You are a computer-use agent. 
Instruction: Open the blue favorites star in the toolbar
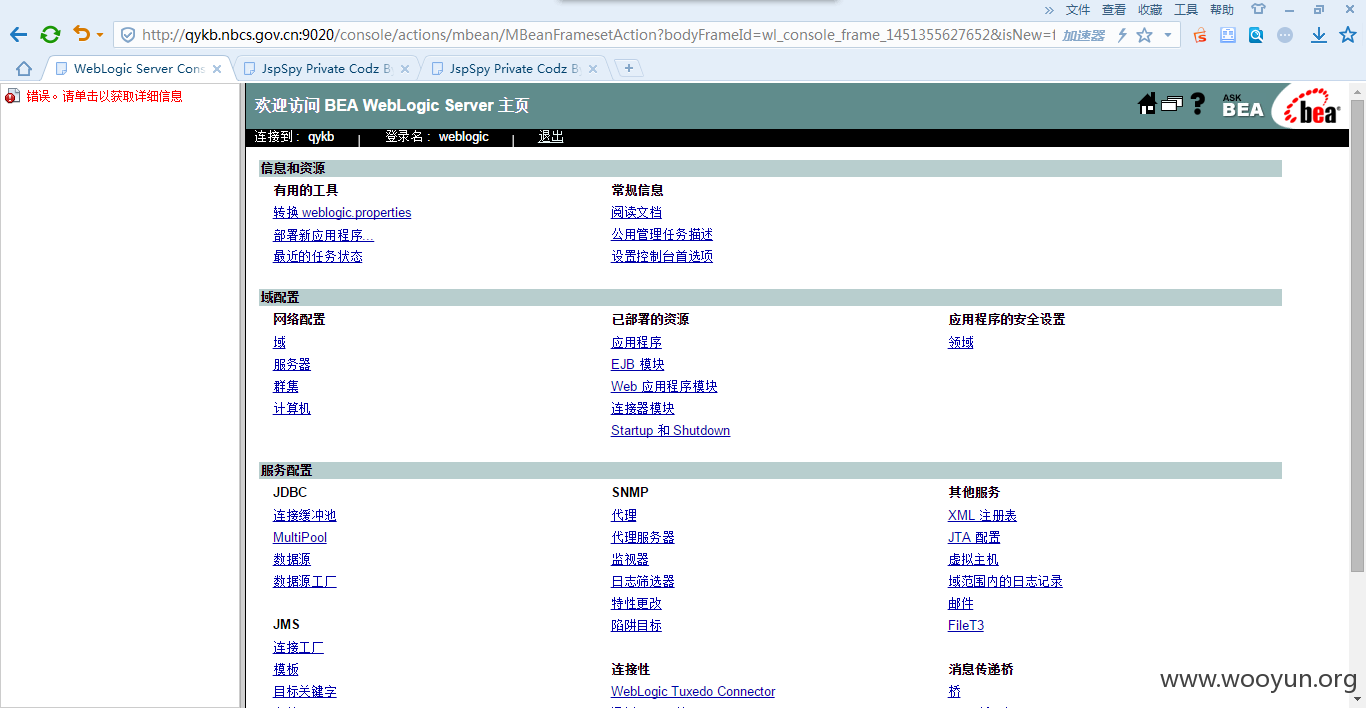pos(1348,35)
